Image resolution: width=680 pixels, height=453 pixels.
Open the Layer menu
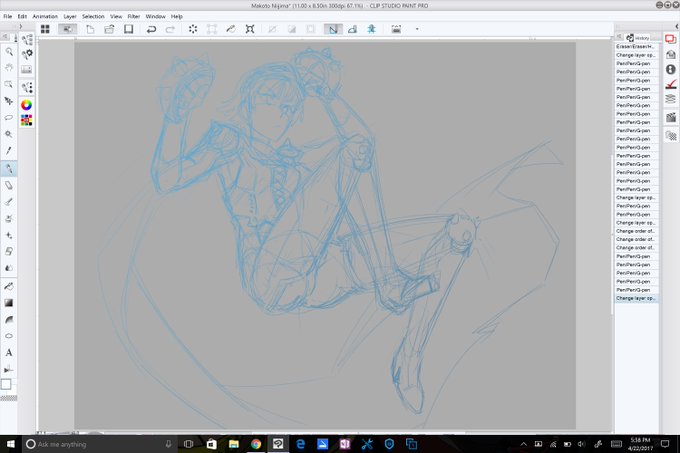pyautogui.click(x=70, y=16)
